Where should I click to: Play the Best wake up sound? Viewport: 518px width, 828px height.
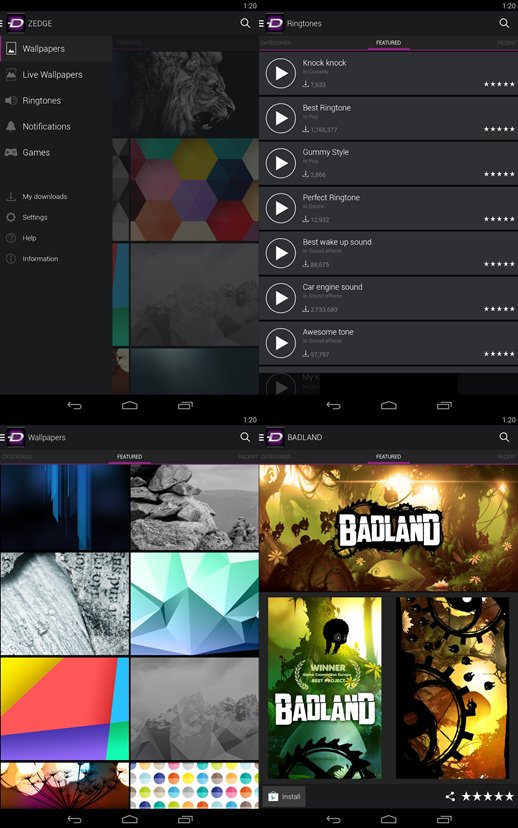[x=280, y=253]
